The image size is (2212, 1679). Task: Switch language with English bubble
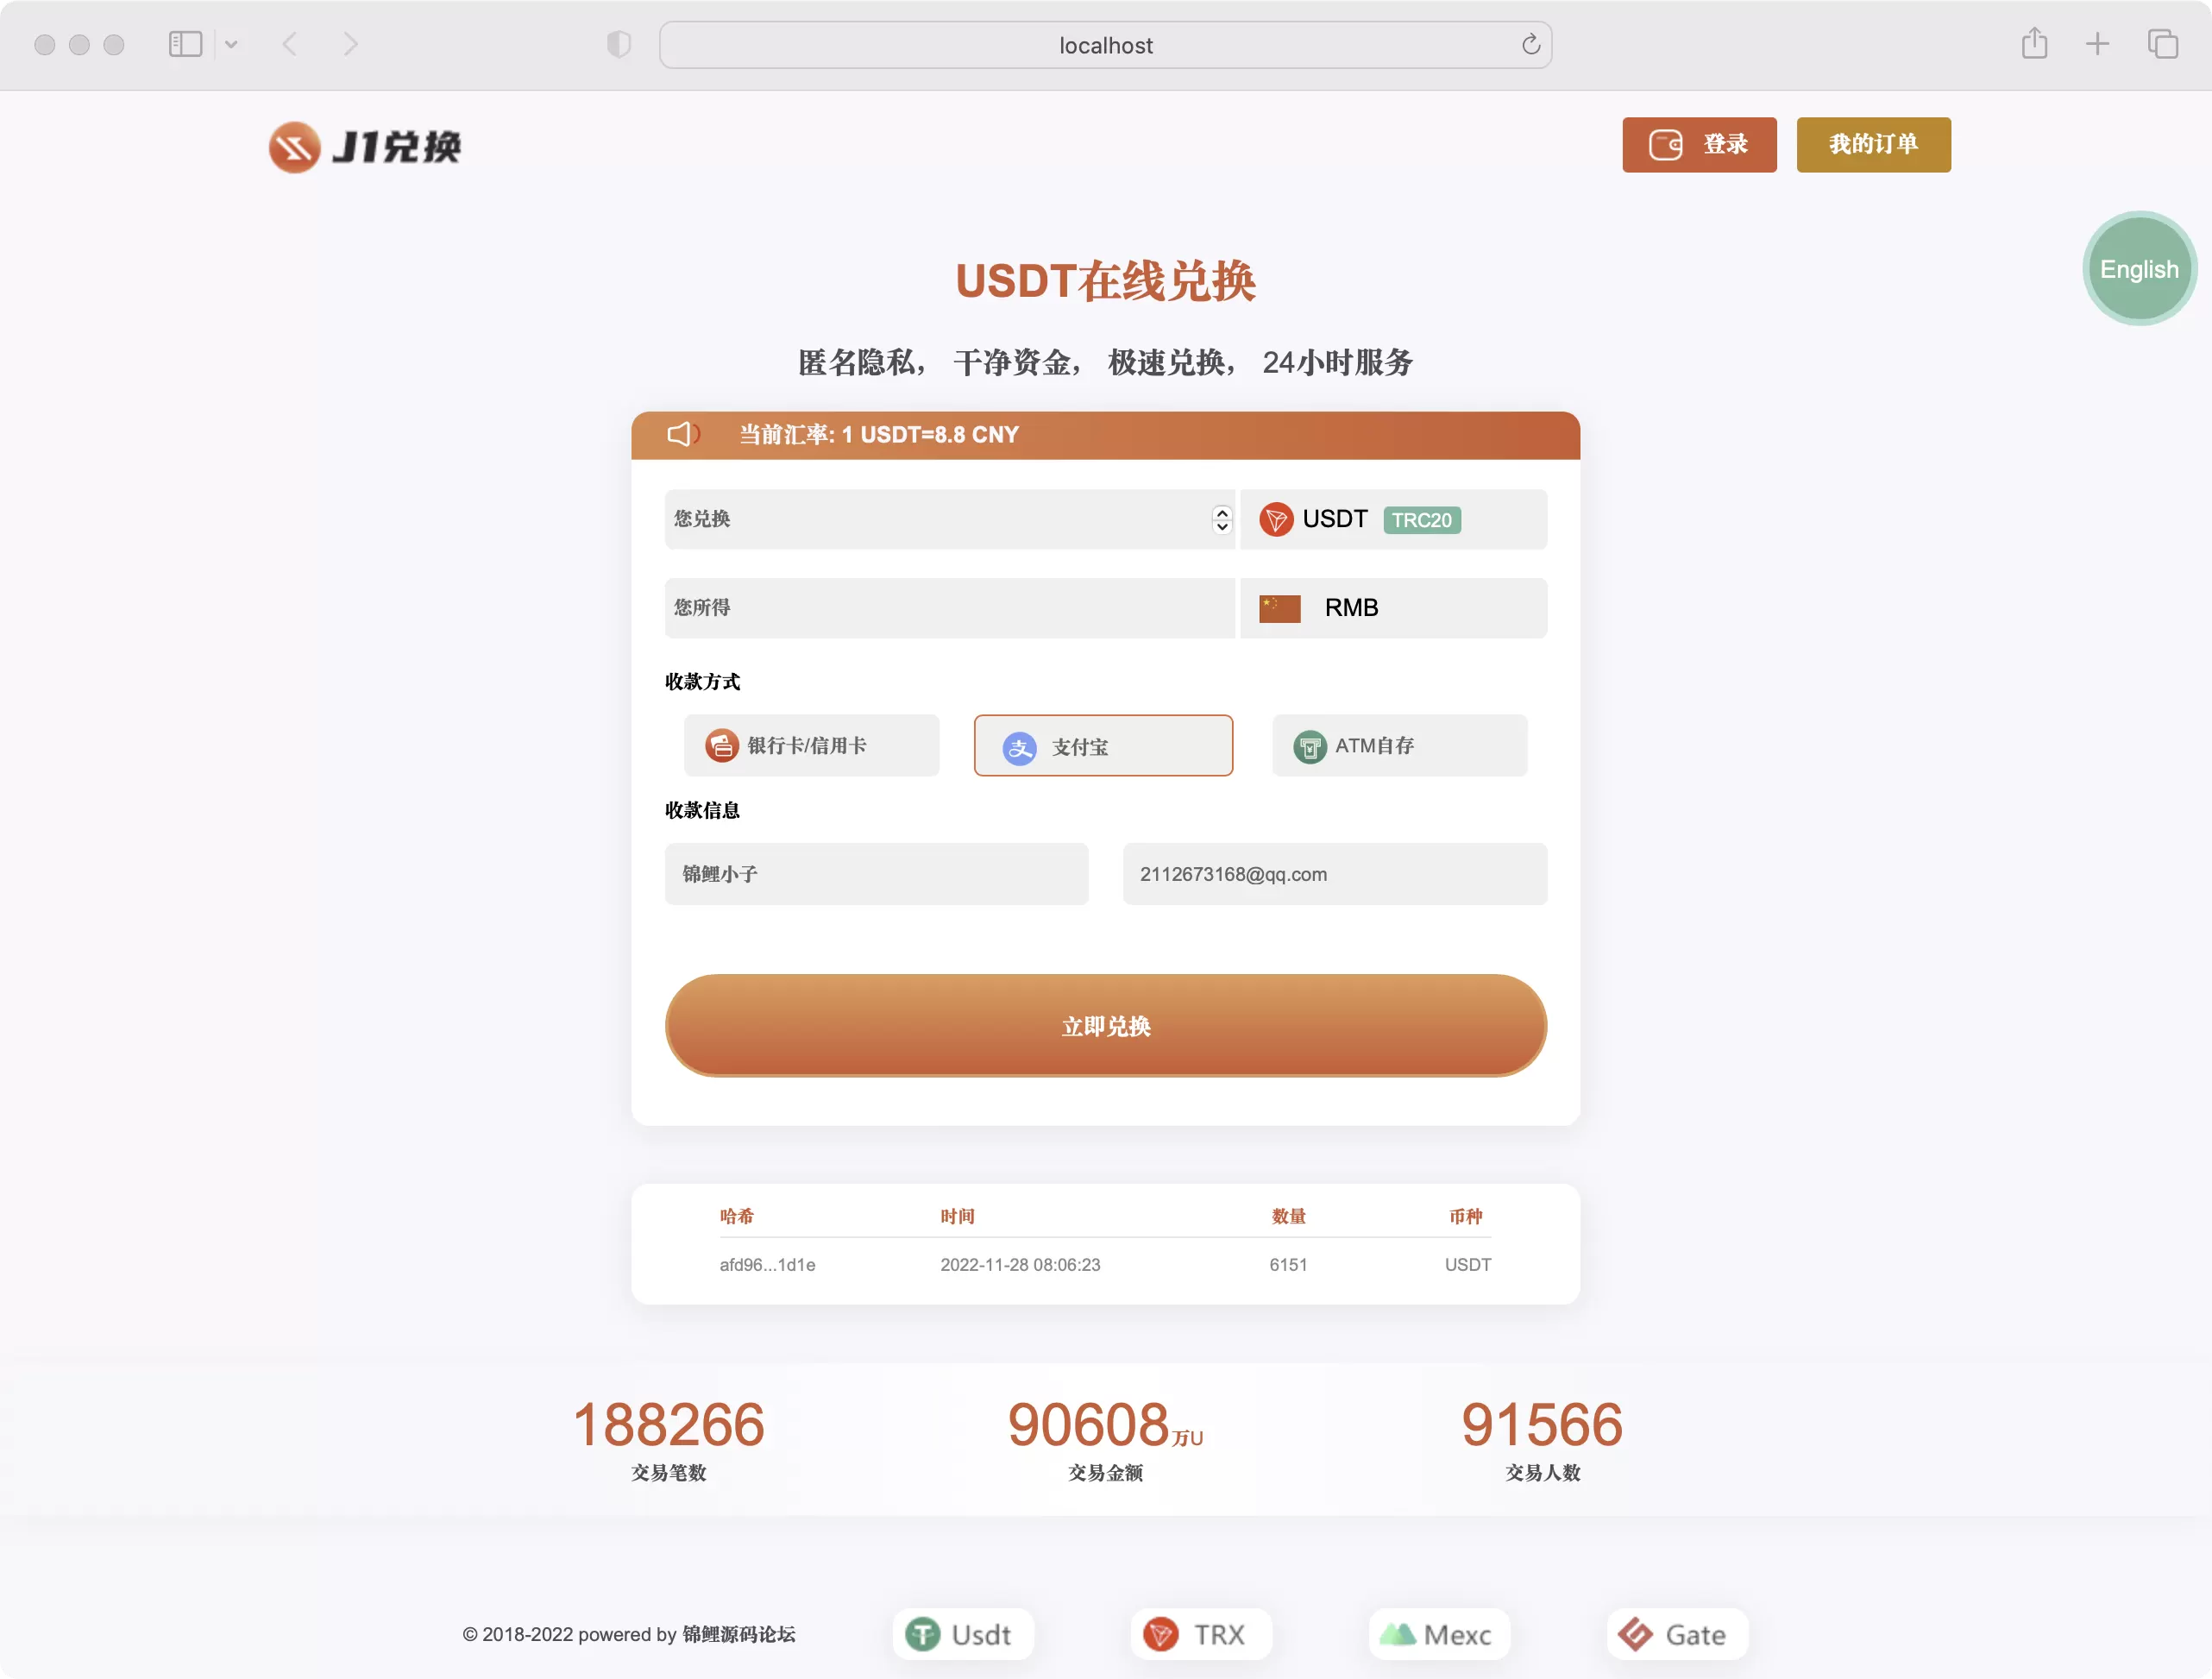(2139, 269)
